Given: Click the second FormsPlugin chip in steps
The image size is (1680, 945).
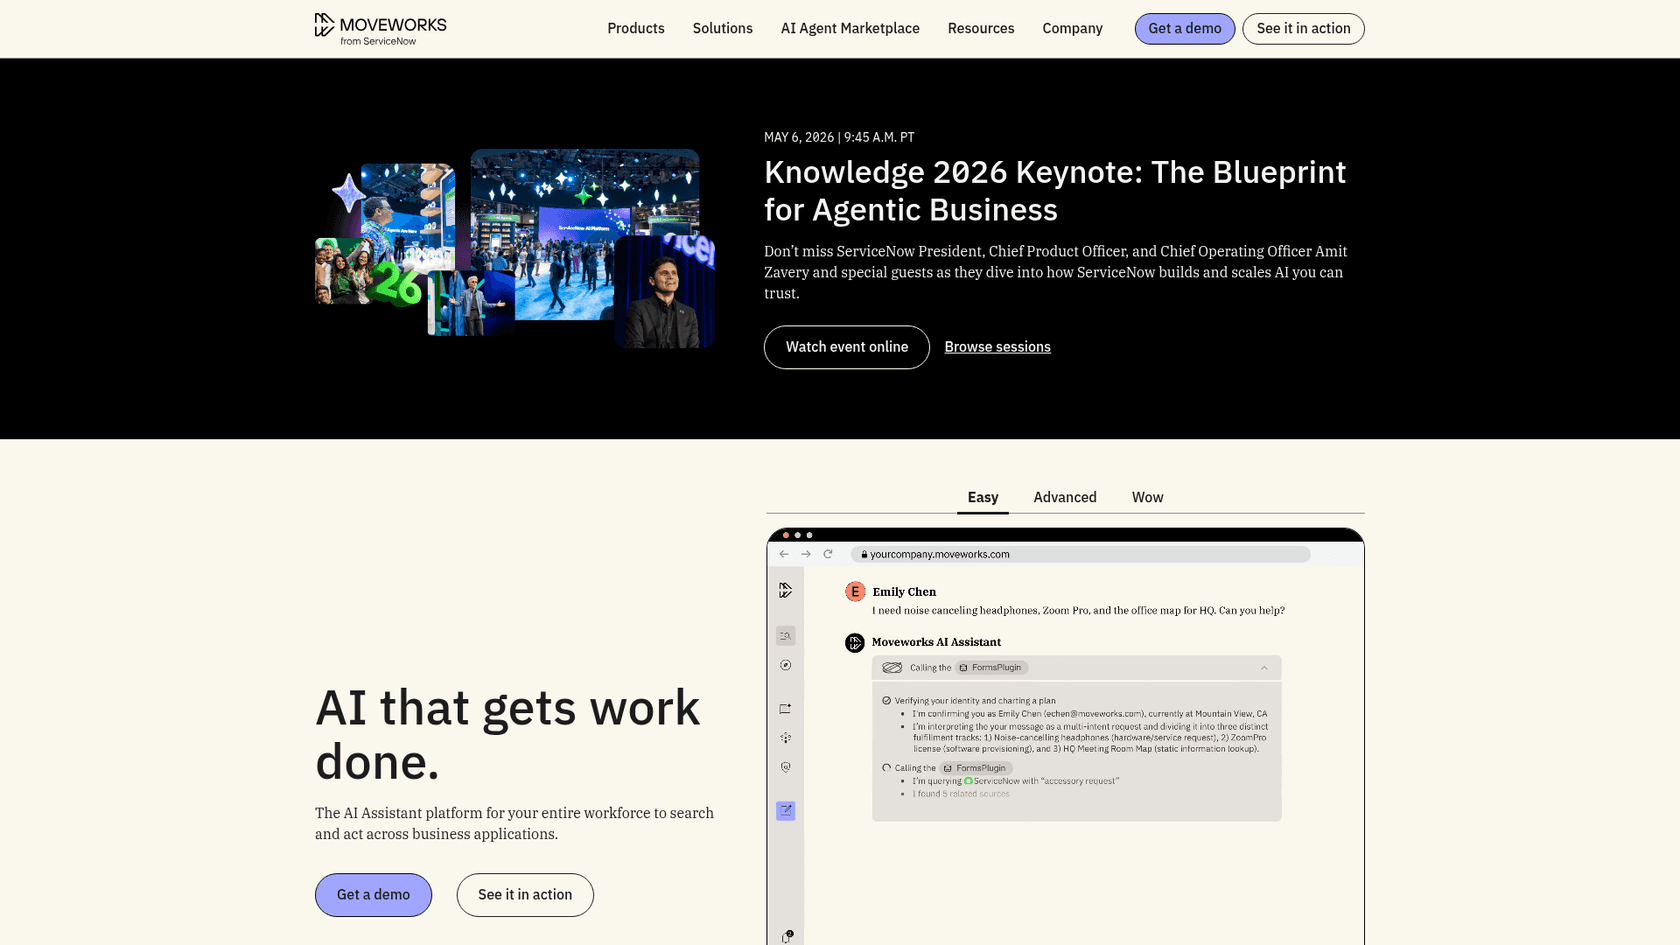Looking at the screenshot, I should (976, 768).
